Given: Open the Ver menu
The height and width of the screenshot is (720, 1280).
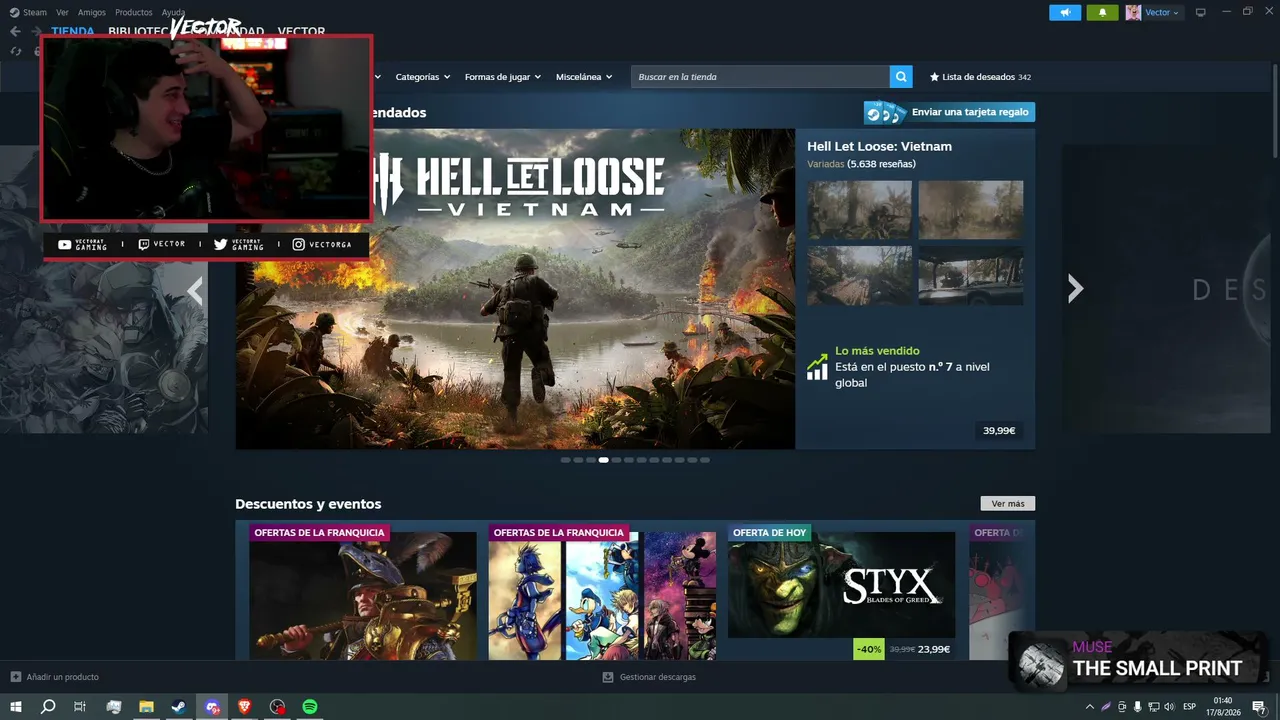Looking at the screenshot, I should 63,12.
